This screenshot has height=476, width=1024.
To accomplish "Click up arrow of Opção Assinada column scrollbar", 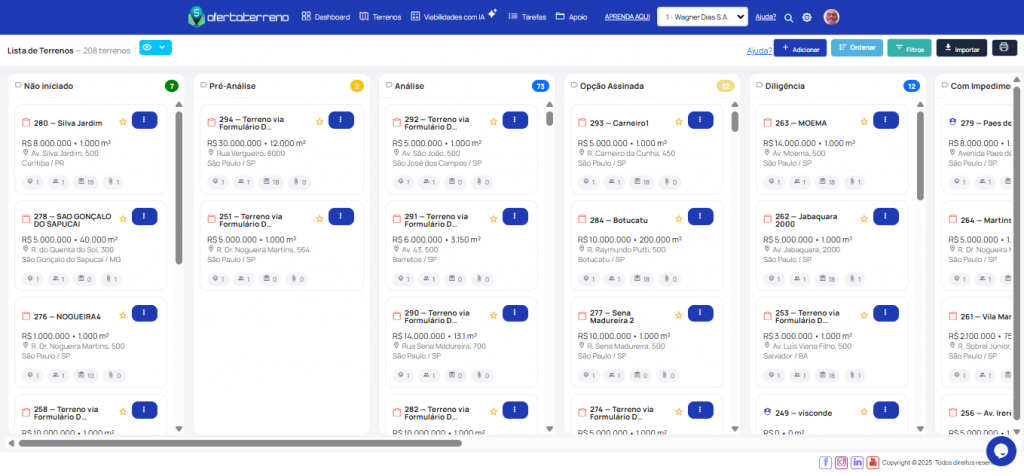I will pyautogui.click(x=735, y=104).
